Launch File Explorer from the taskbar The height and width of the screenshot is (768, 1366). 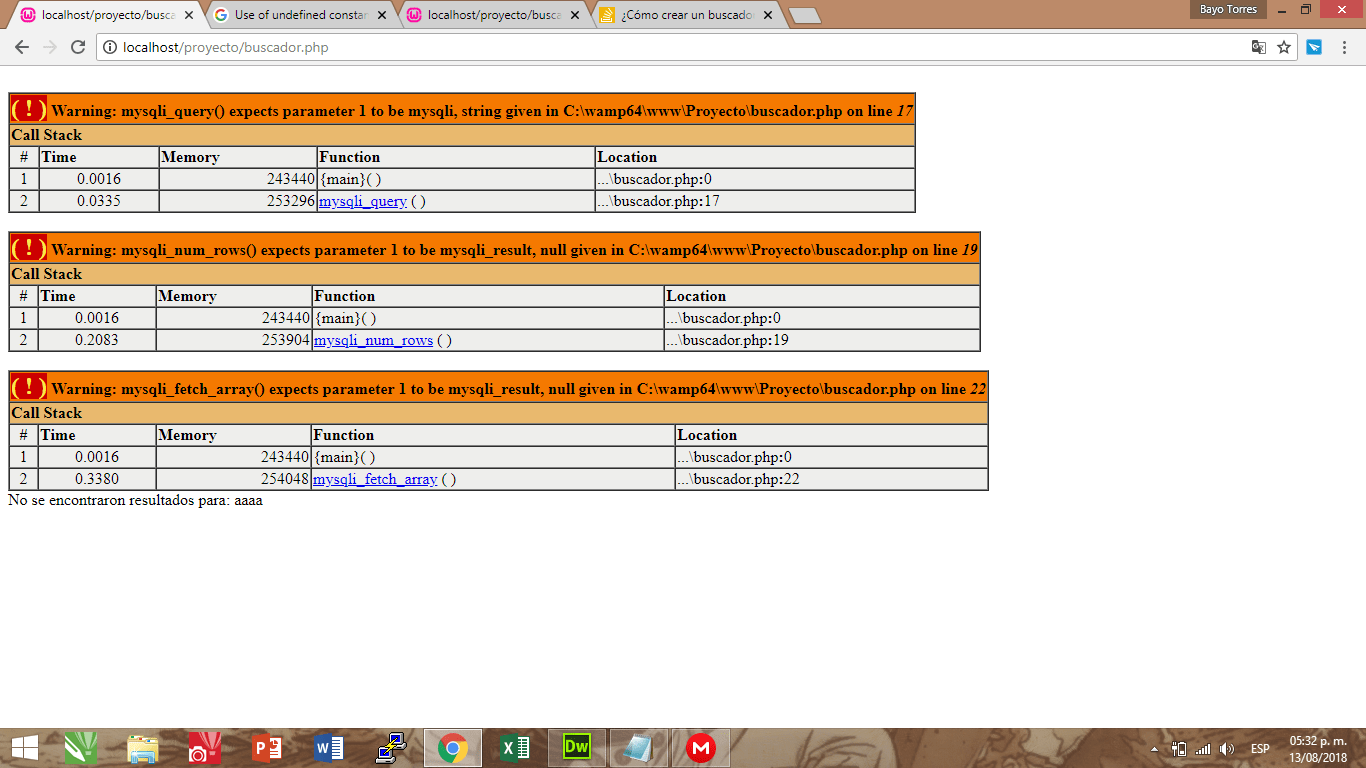[x=143, y=748]
